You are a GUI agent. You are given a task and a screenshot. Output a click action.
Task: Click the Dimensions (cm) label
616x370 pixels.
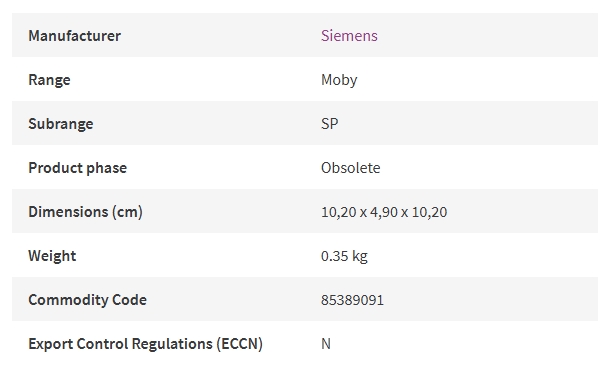(86, 212)
